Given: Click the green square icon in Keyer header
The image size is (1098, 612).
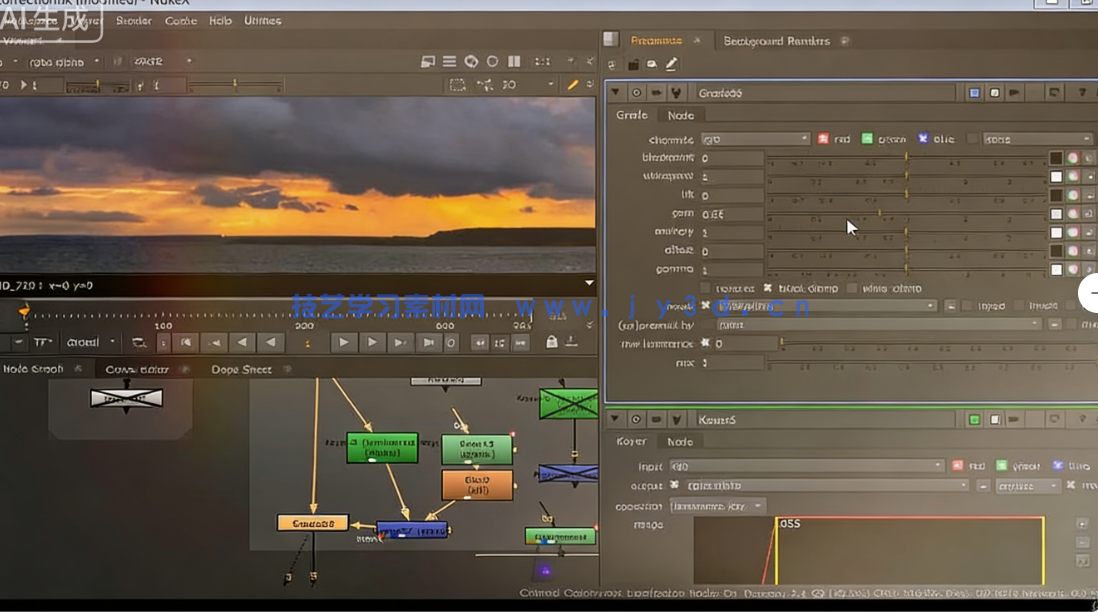Looking at the screenshot, I should pos(974,420).
